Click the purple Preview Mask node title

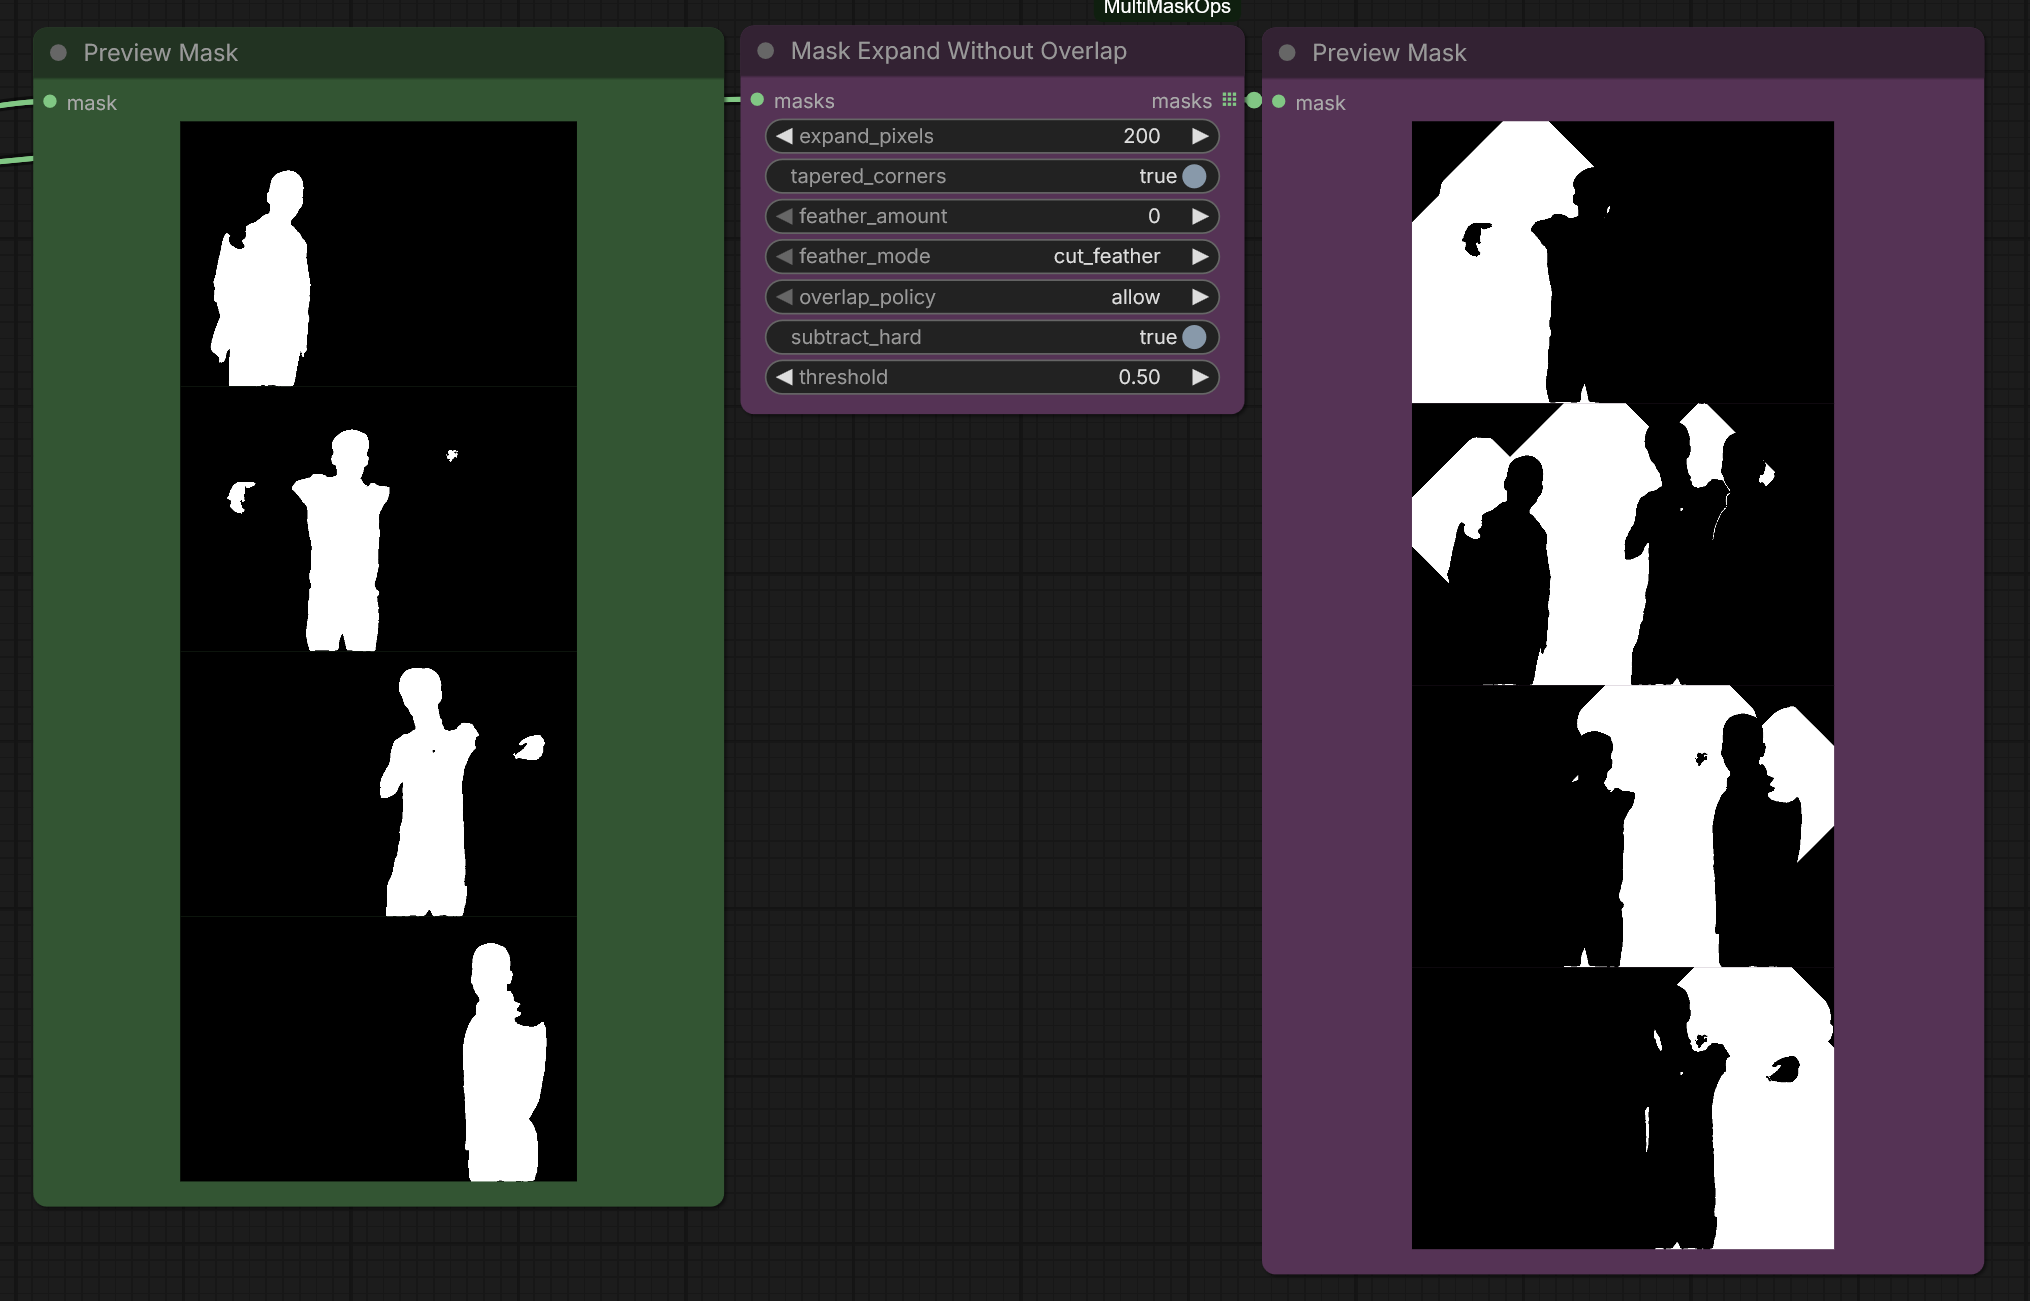pyautogui.click(x=1389, y=53)
